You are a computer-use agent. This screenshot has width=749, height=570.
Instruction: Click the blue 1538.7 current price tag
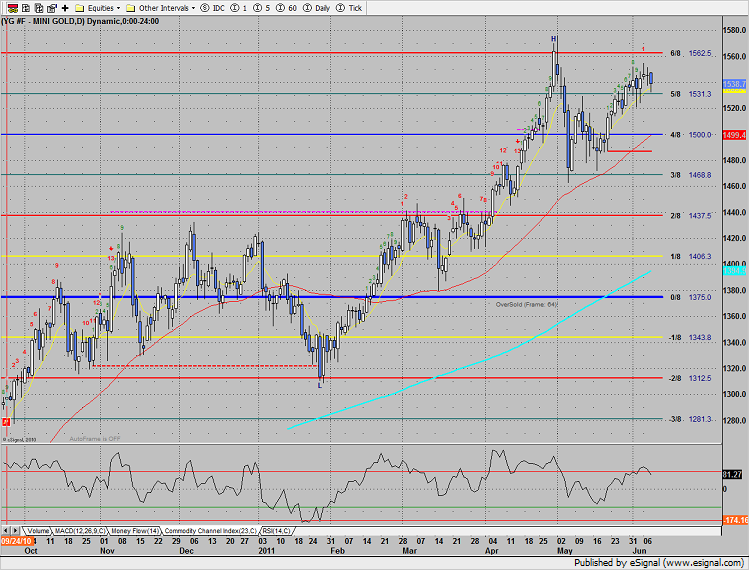[734, 84]
